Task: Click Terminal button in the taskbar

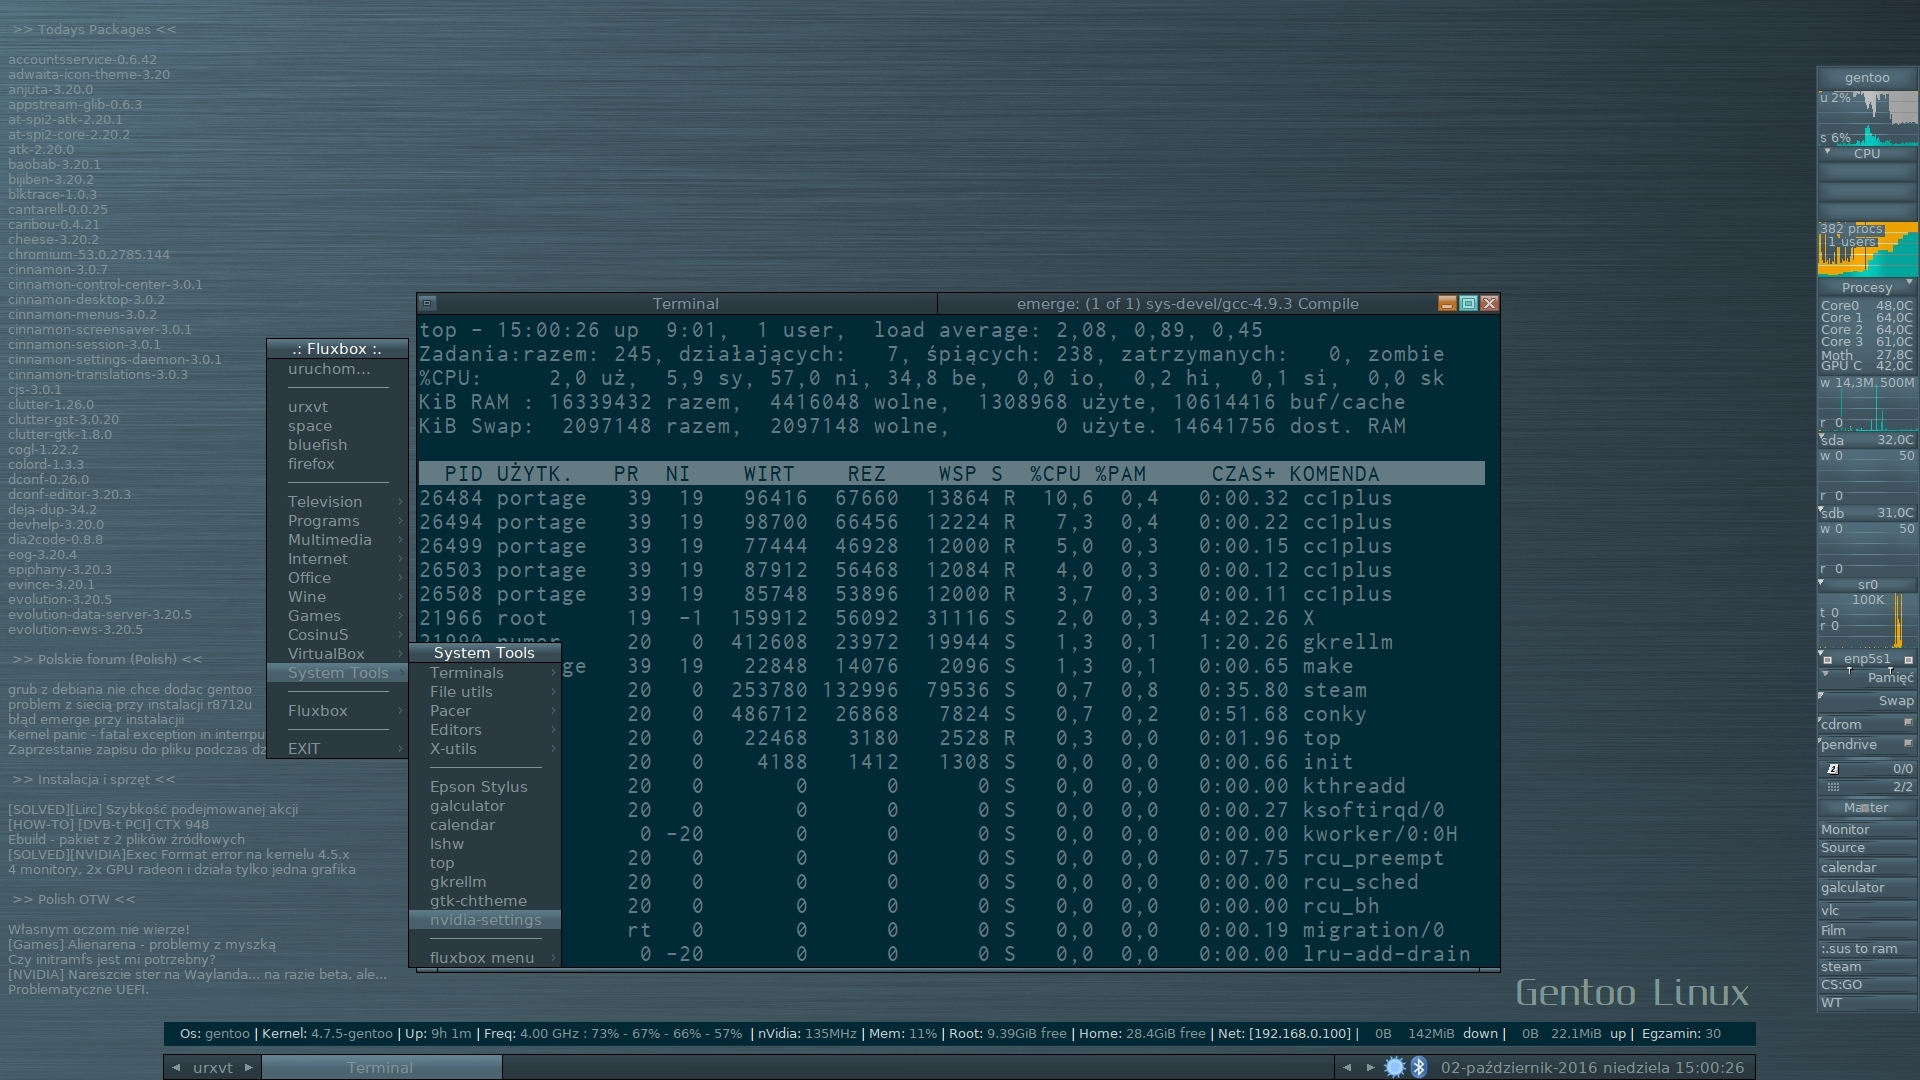Action: click(381, 1067)
